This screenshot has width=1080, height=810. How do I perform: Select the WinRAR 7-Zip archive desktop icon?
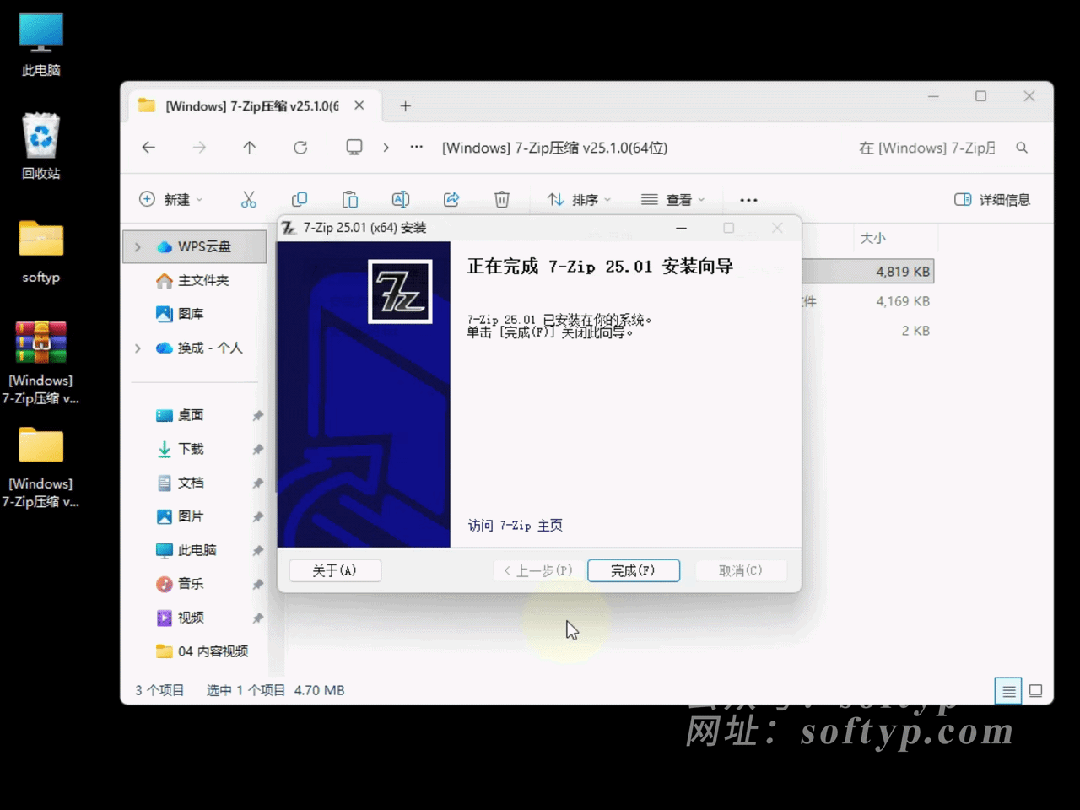[x=41, y=363]
